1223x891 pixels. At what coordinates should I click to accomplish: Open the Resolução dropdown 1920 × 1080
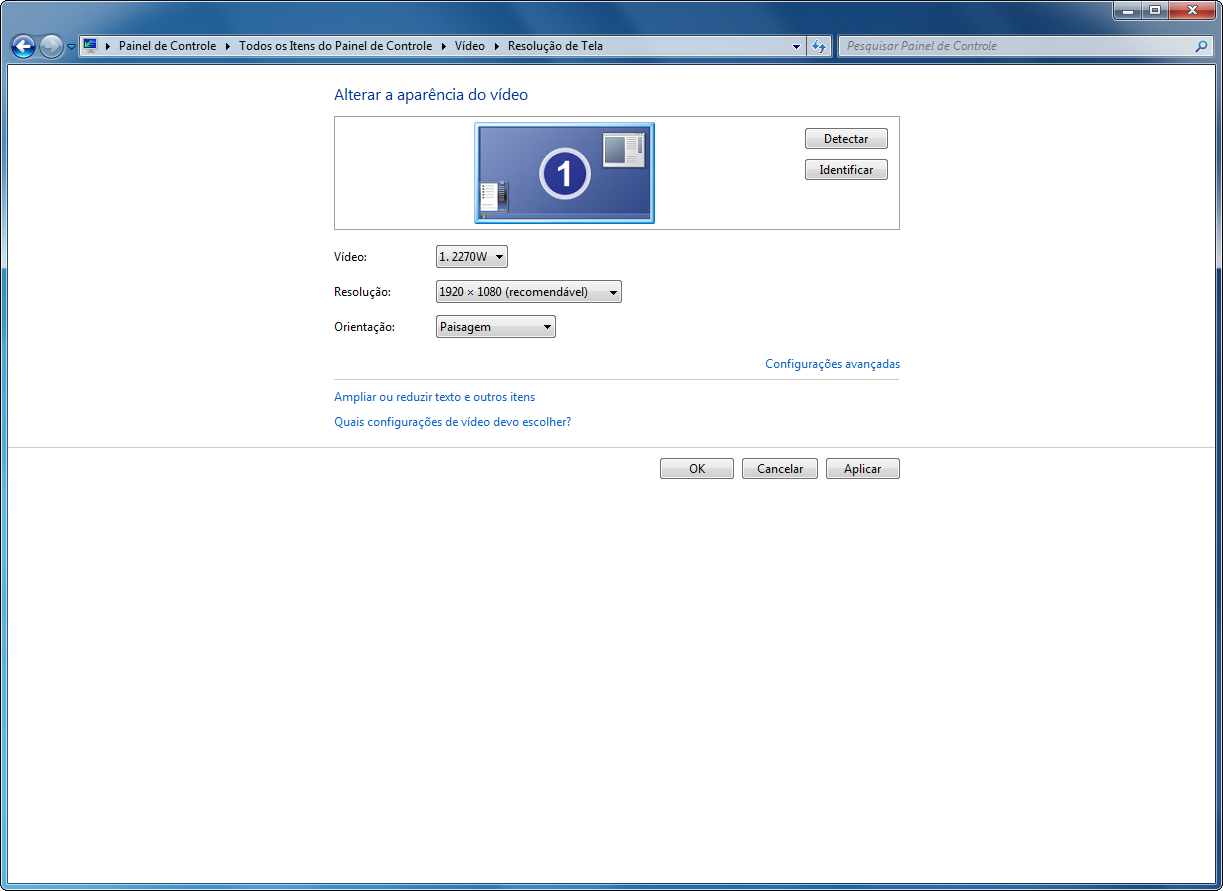529,292
